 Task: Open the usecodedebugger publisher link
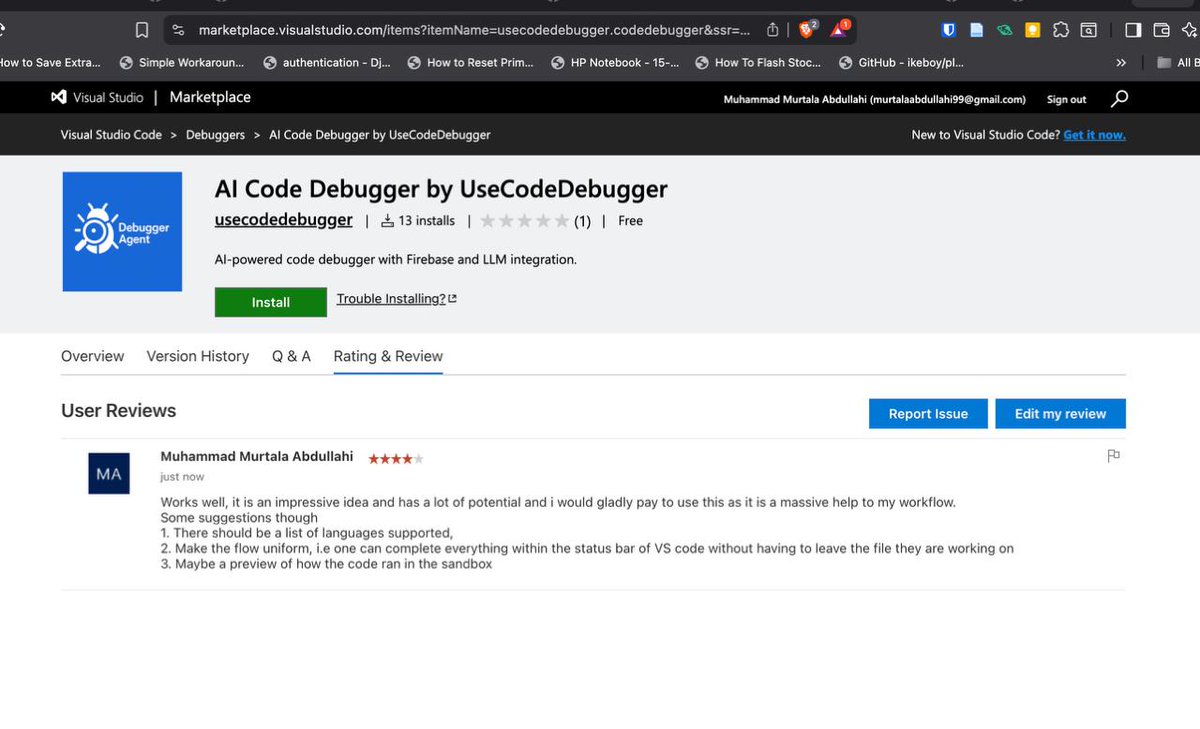(x=284, y=220)
